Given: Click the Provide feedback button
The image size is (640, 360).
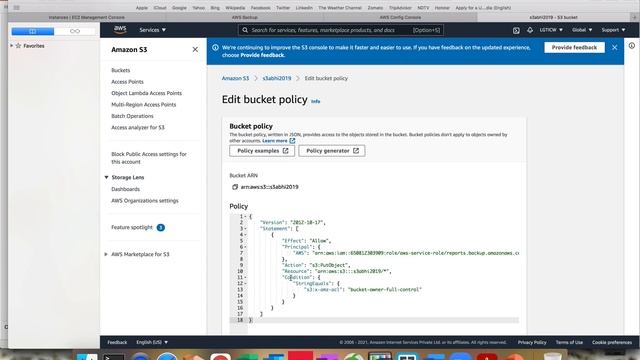Looking at the screenshot, I should (574, 47).
